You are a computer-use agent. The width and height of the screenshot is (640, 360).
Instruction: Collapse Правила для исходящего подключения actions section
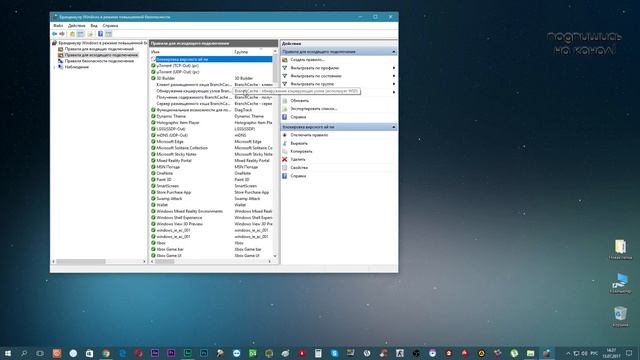[x=393, y=52]
